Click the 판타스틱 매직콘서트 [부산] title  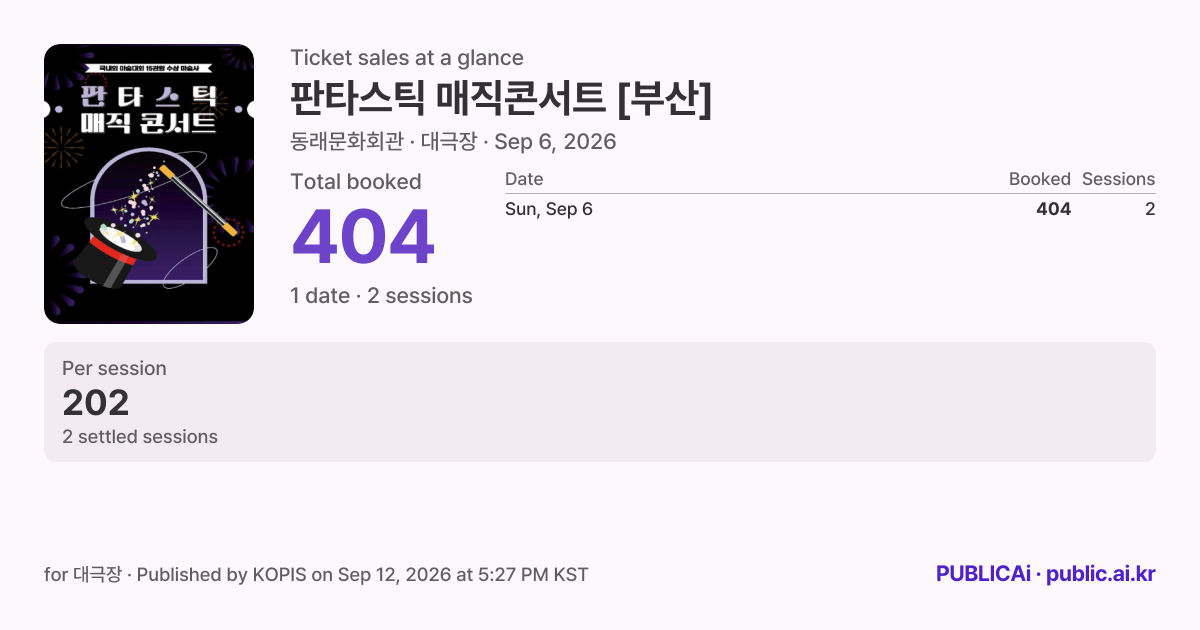[x=501, y=98]
